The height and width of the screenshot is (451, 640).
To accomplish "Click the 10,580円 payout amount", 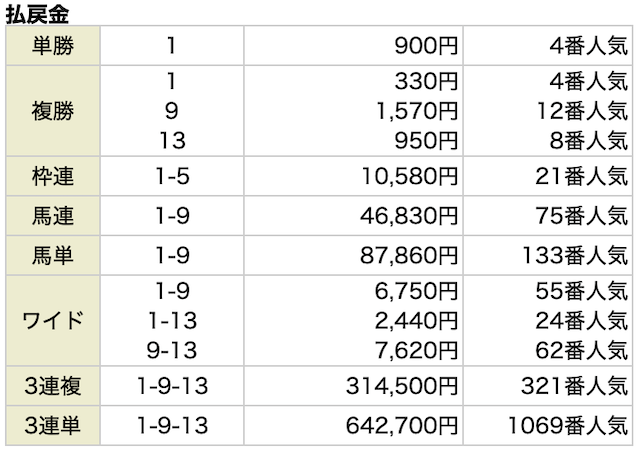I will [410, 176].
